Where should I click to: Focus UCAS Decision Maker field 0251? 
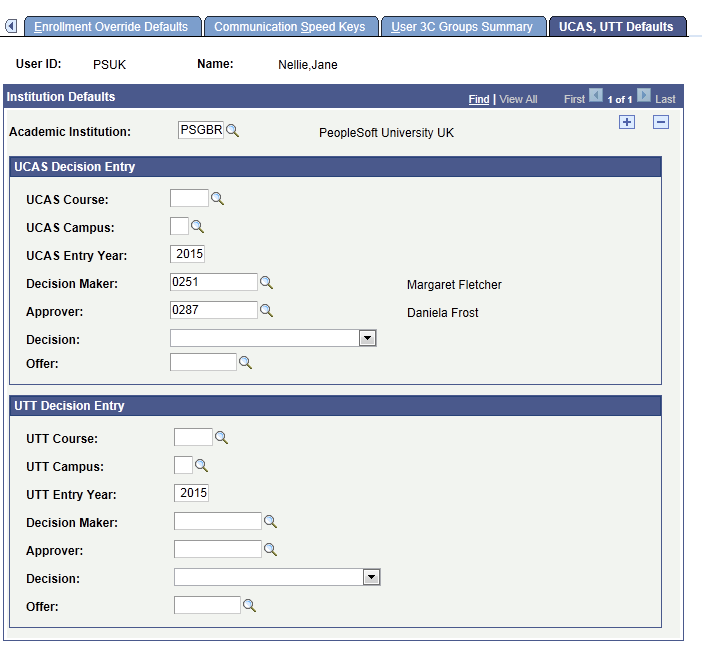pos(214,282)
